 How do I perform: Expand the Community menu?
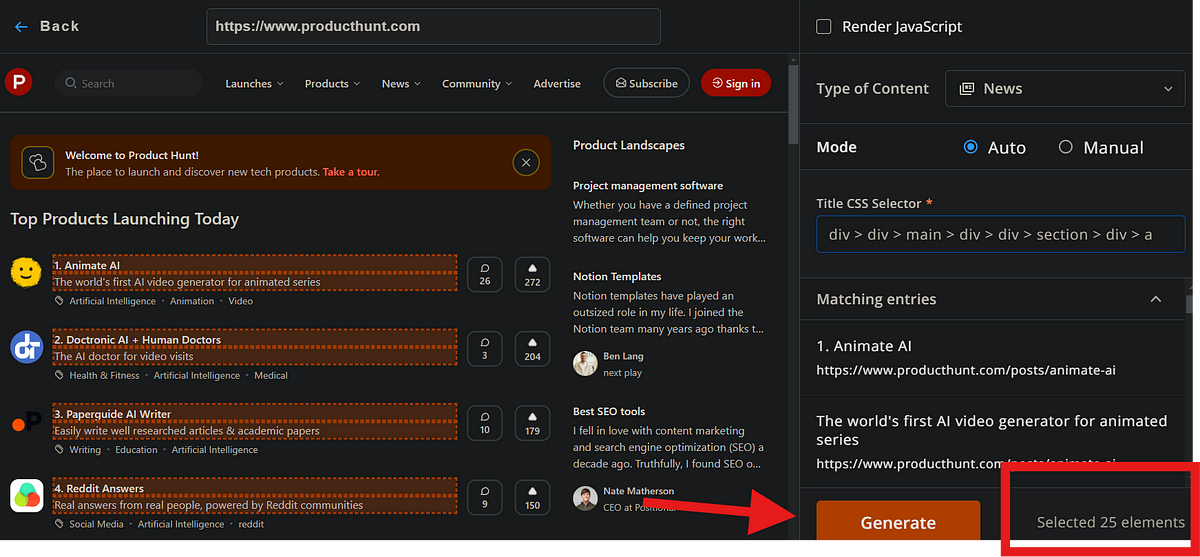[477, 84]
